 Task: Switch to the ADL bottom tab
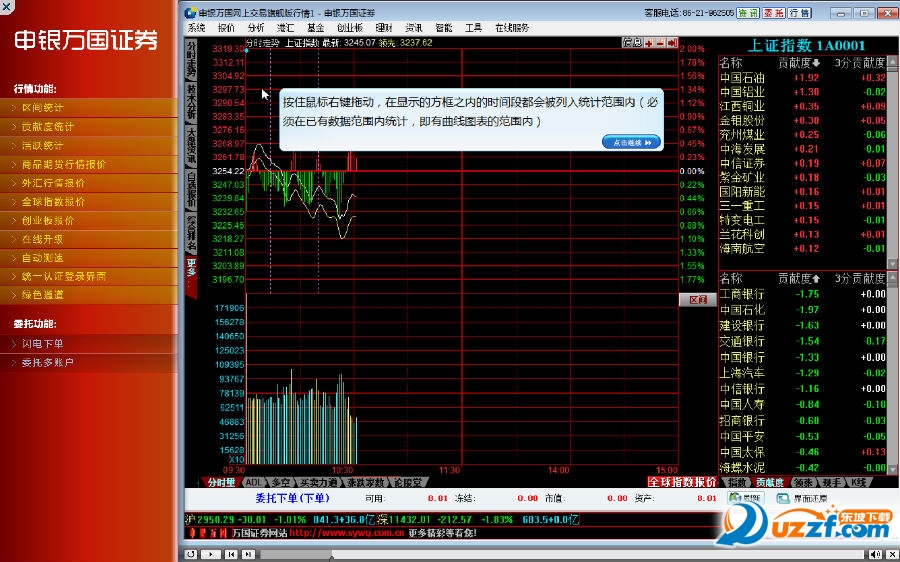[254, 482]
